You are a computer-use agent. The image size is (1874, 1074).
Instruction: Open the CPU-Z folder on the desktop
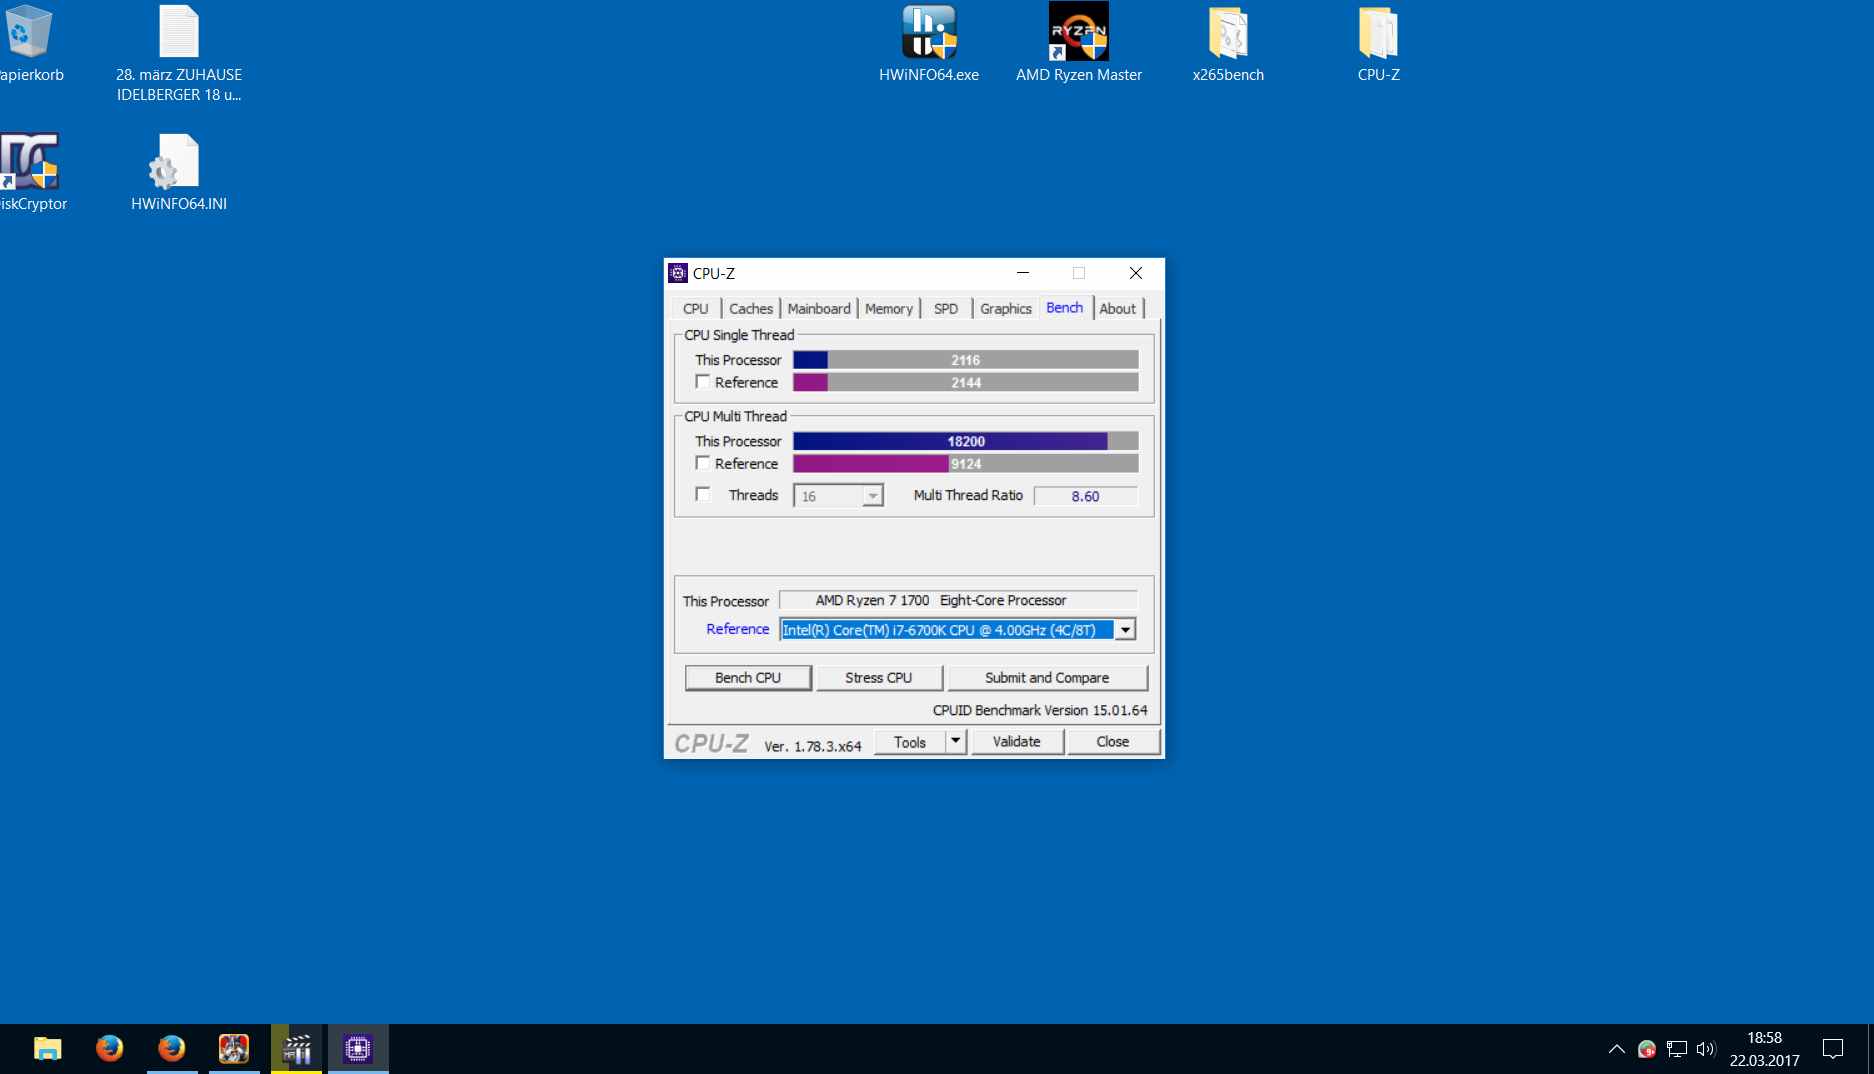1378,45
